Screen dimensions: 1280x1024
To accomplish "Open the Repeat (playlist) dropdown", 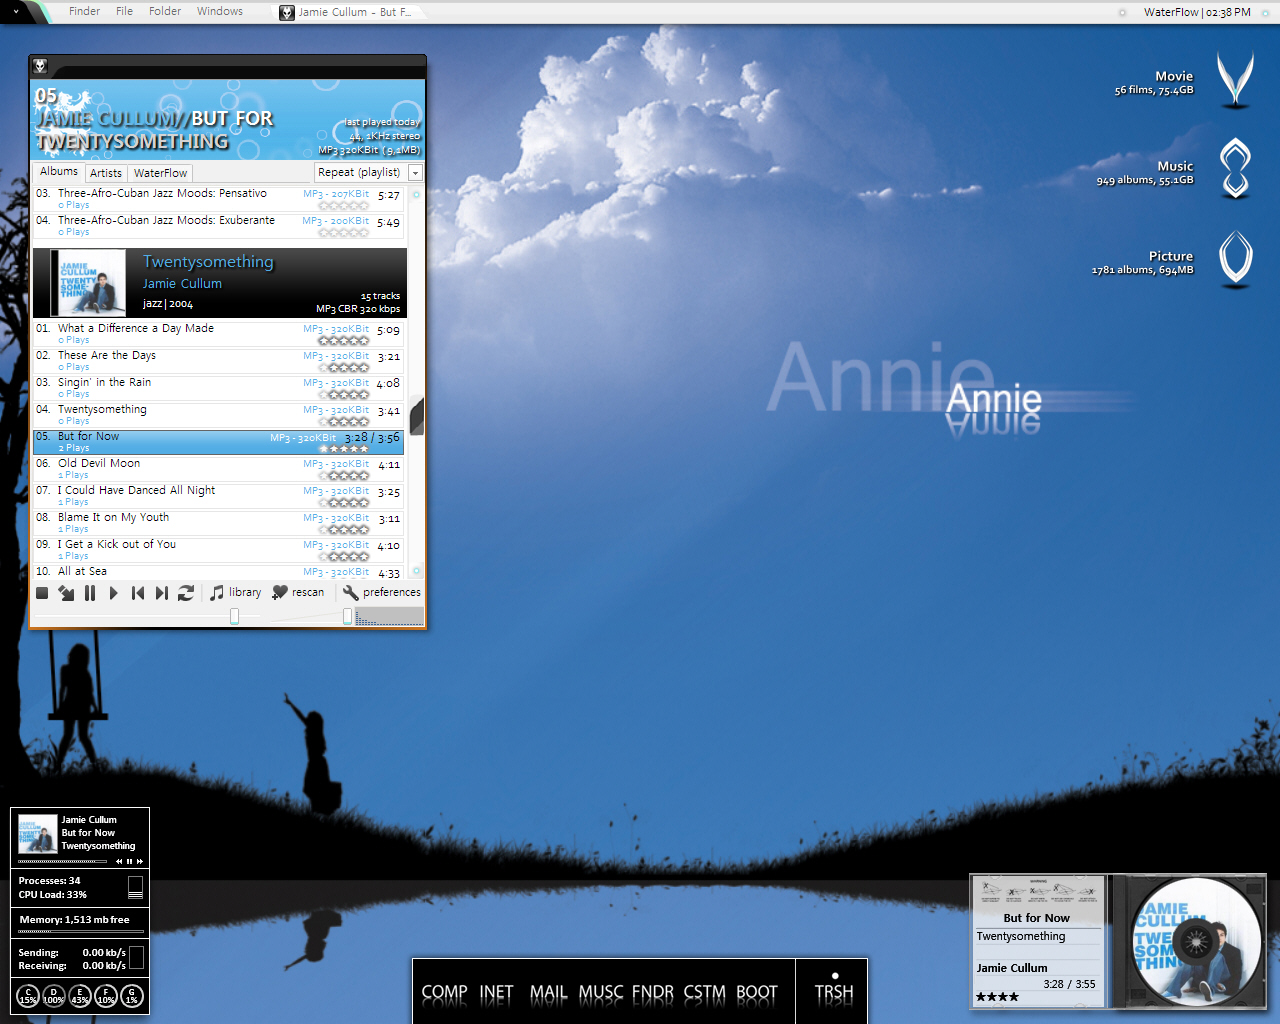I will coord(369,172).
